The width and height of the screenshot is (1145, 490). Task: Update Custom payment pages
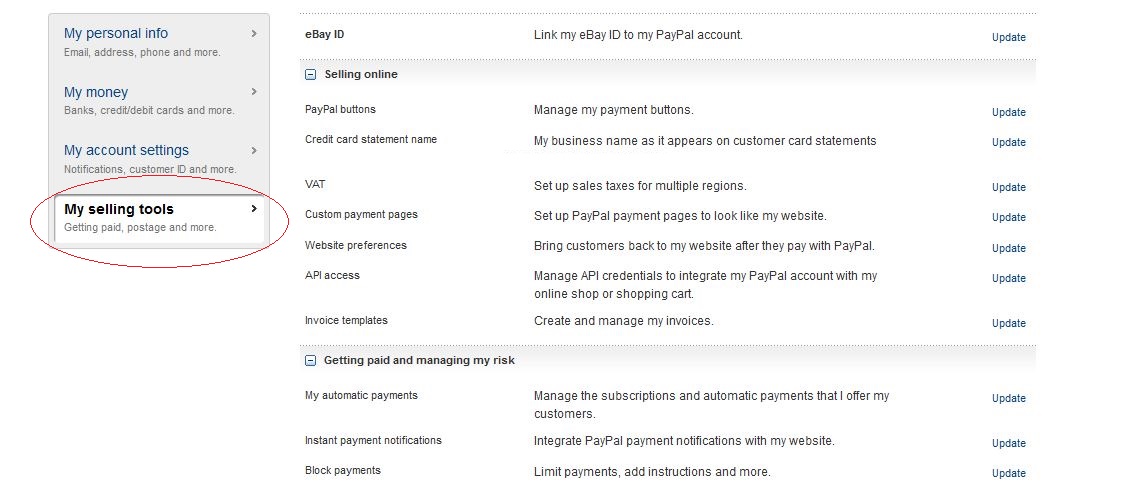[1008, 218]
